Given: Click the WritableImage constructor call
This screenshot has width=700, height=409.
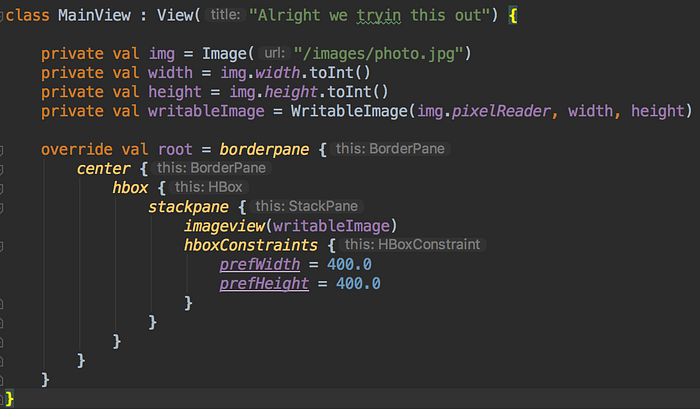Looking at the screenshot, I should click(x=349, y=112).
